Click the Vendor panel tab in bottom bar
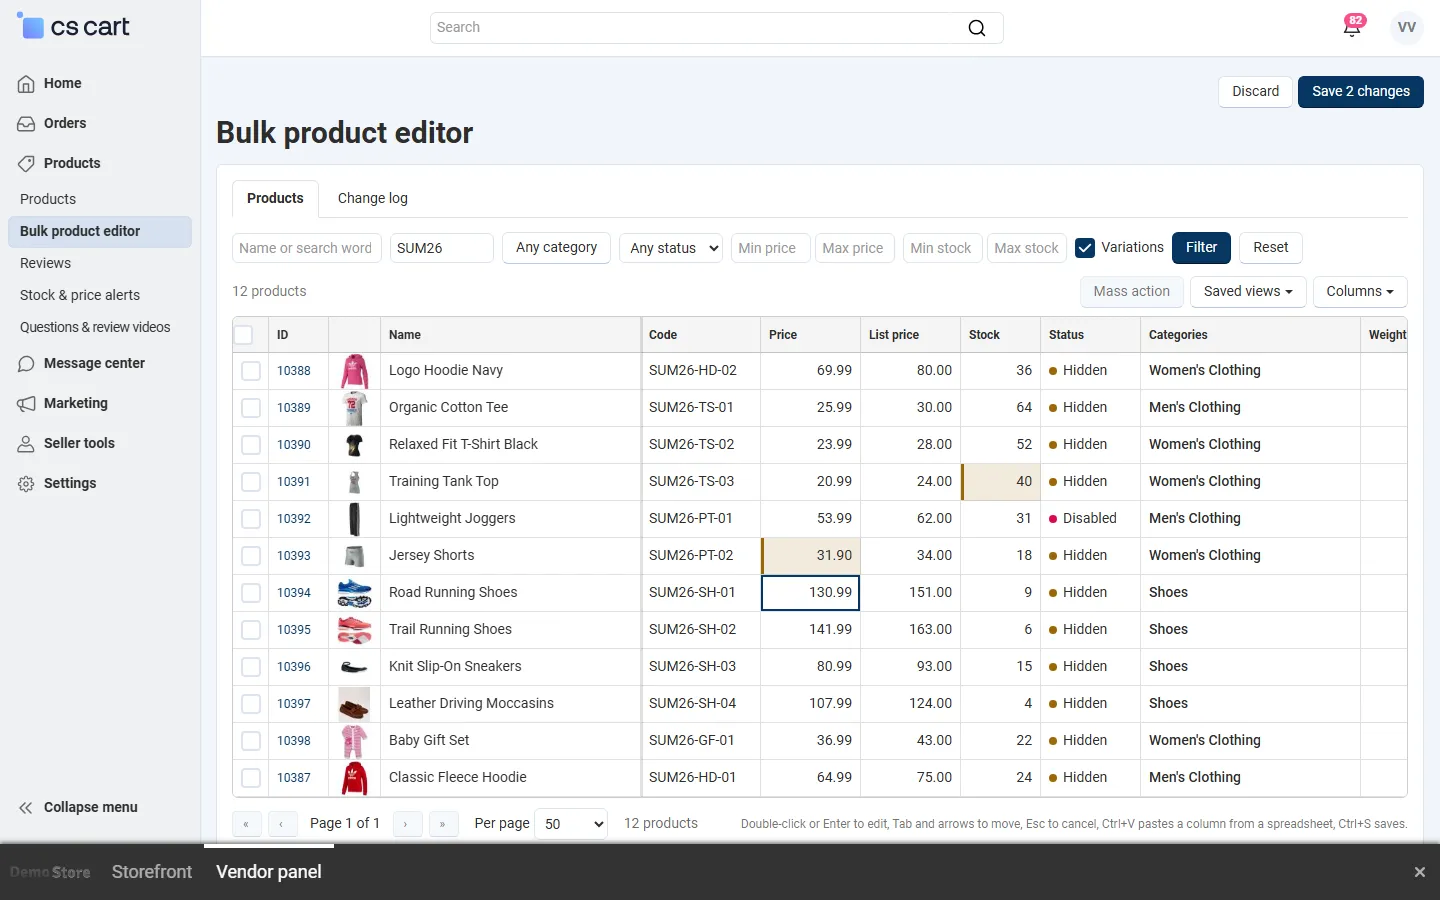Screen dimensions: 1440x900 (x=269, y=872)
